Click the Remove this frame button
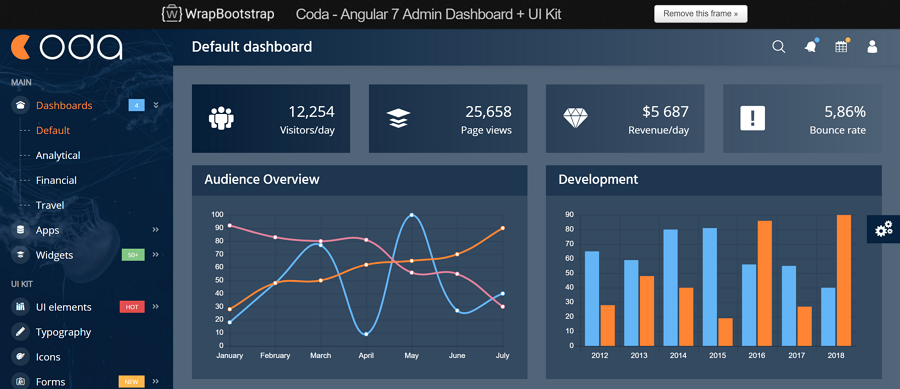Image resolution: width=900 pixels, height=389 pixels. [x=700, y=14]
